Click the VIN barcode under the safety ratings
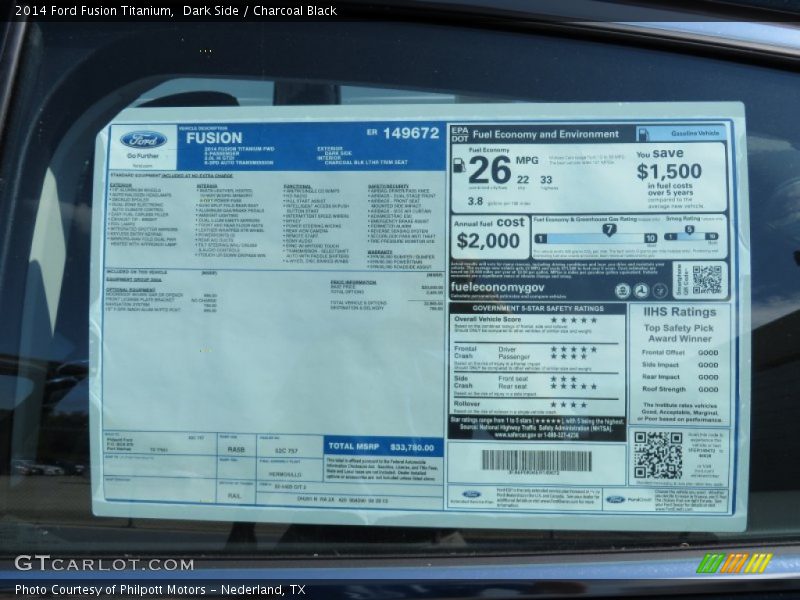Viewport: 800px width, 600px height. coord(537,461)
